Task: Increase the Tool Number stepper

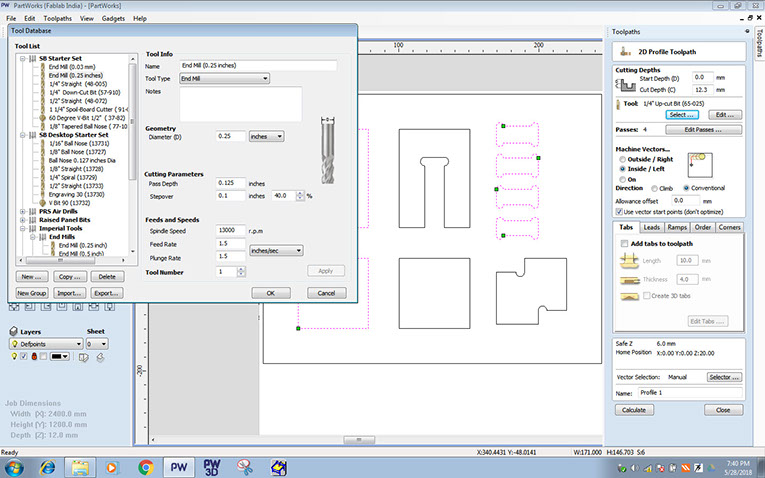Action: (x=241, y=269)
